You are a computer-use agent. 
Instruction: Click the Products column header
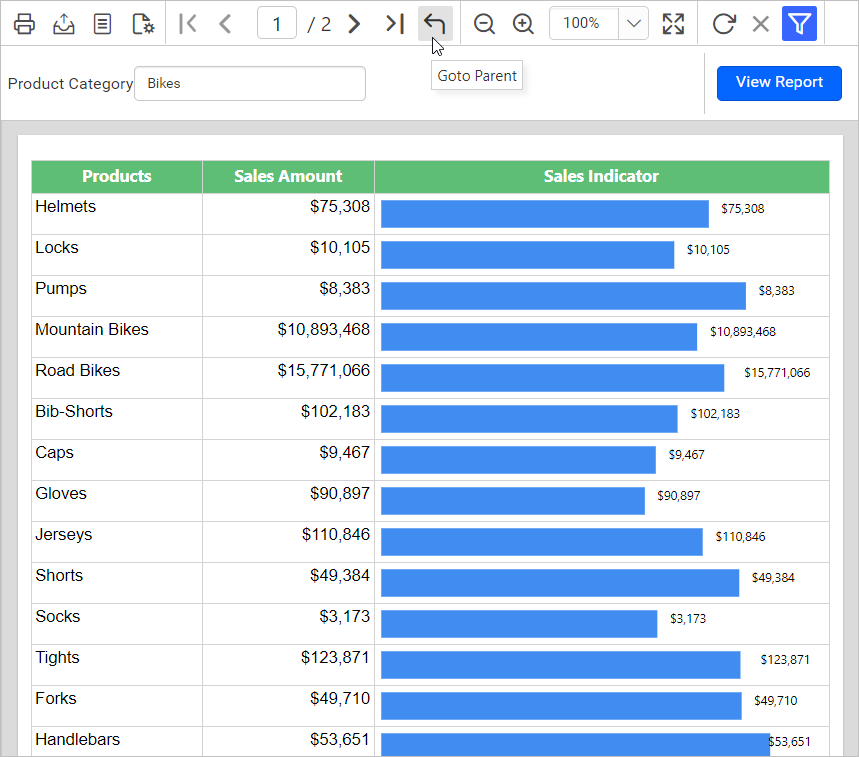(x=117, y=176)
